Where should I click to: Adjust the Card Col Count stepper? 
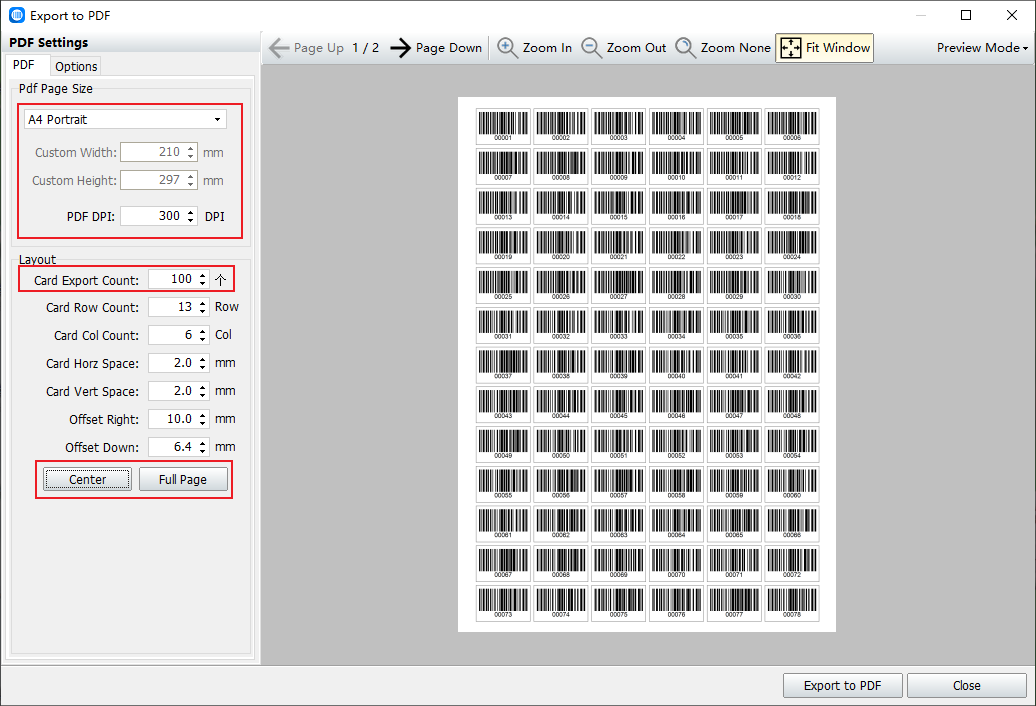pos(202,335)
